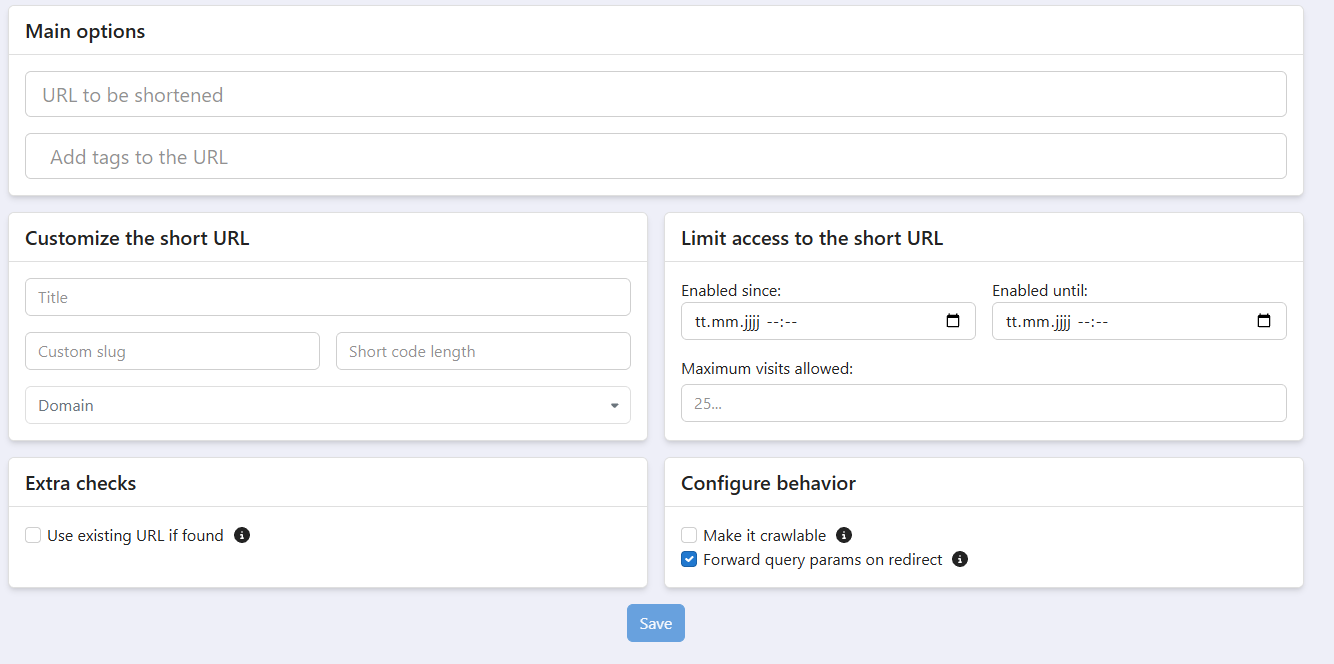This screenshot has width=1334, height=664.
Task: Check Make it crawlable option
Action: click(x=689, y=535)
